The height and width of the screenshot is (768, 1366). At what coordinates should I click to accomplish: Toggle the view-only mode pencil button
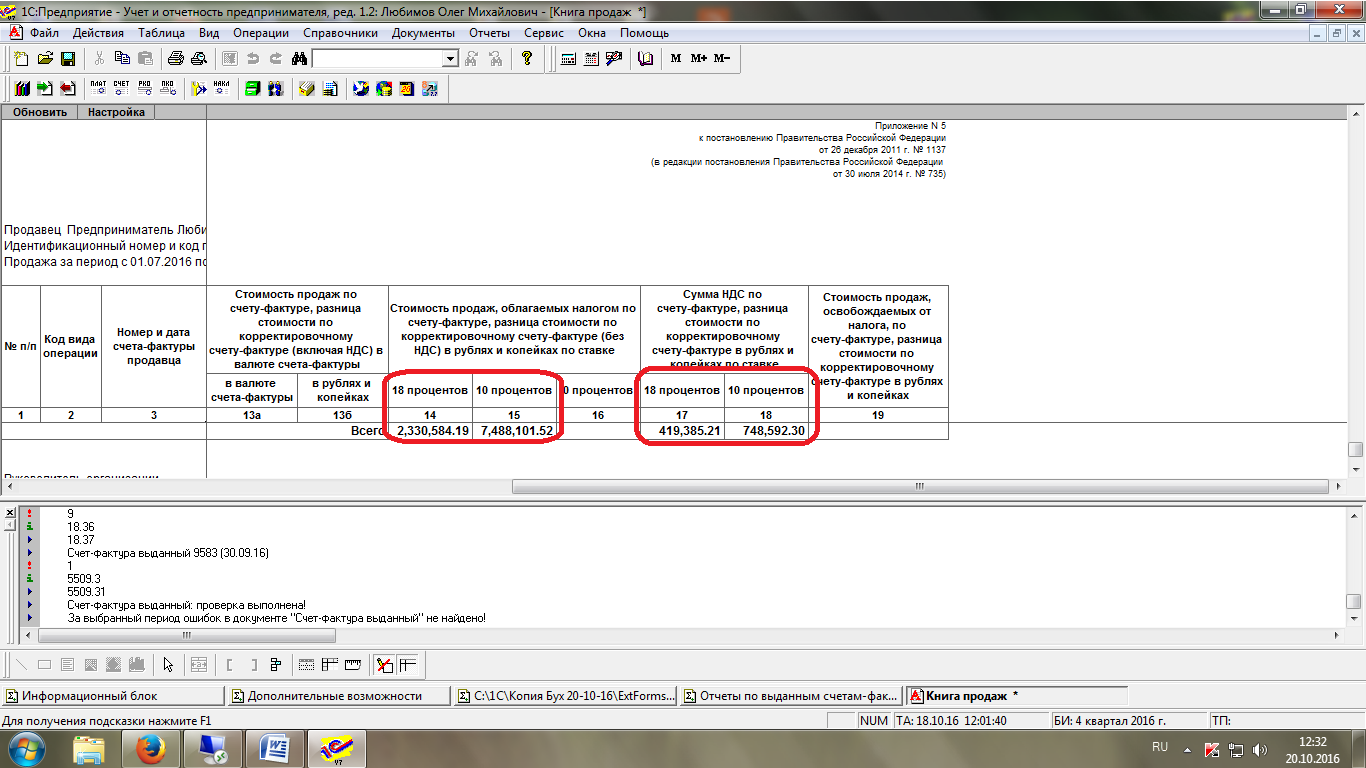383,664
